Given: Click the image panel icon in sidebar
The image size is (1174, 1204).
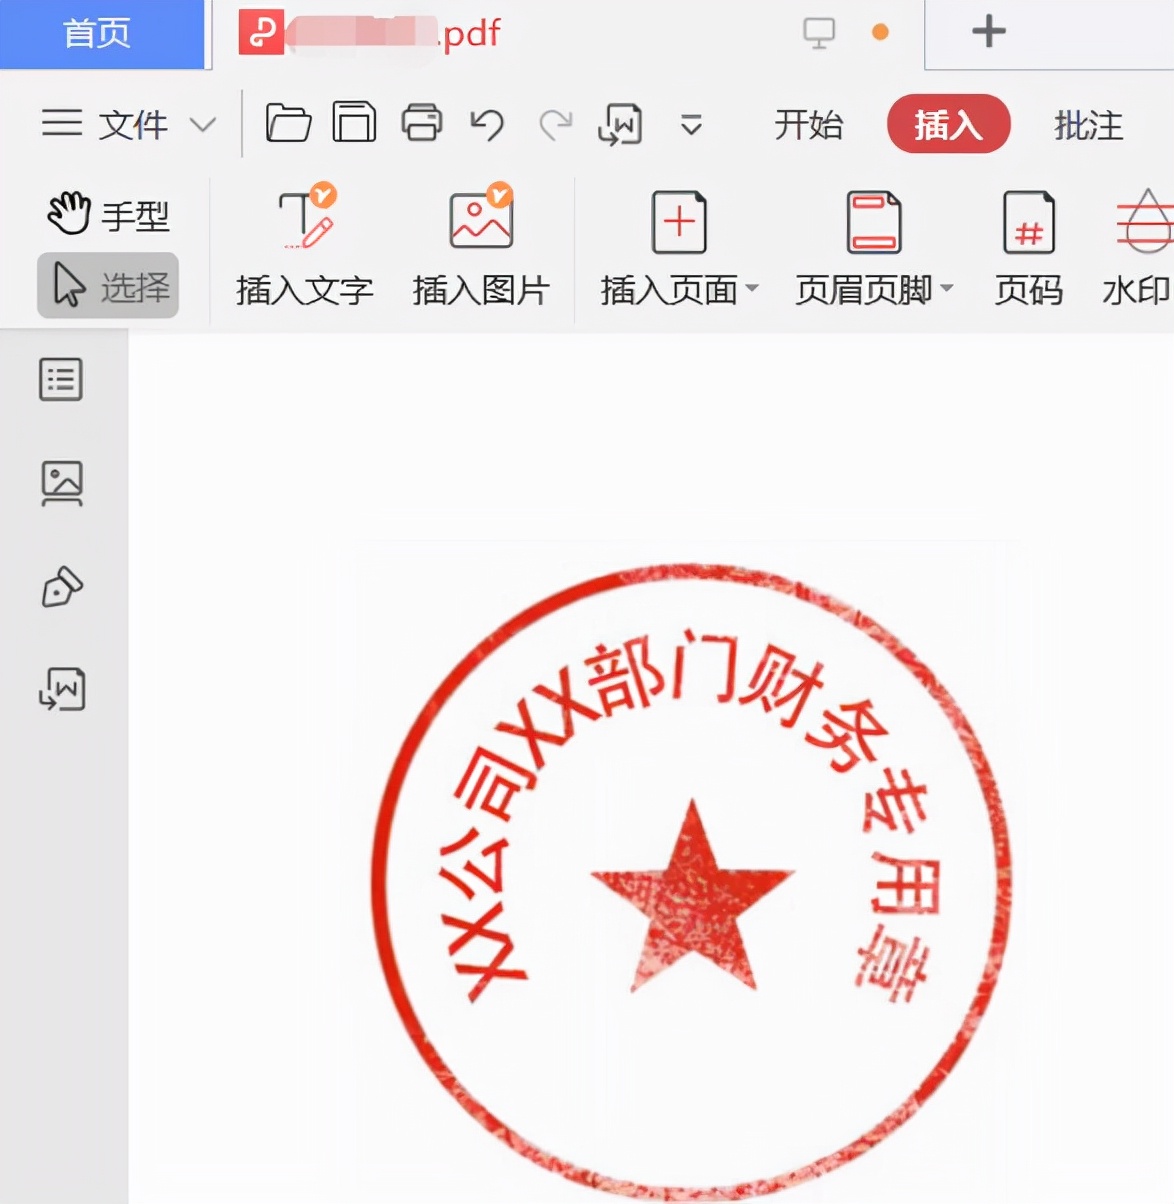Looking at the screenshot, I should click(61, 485).
